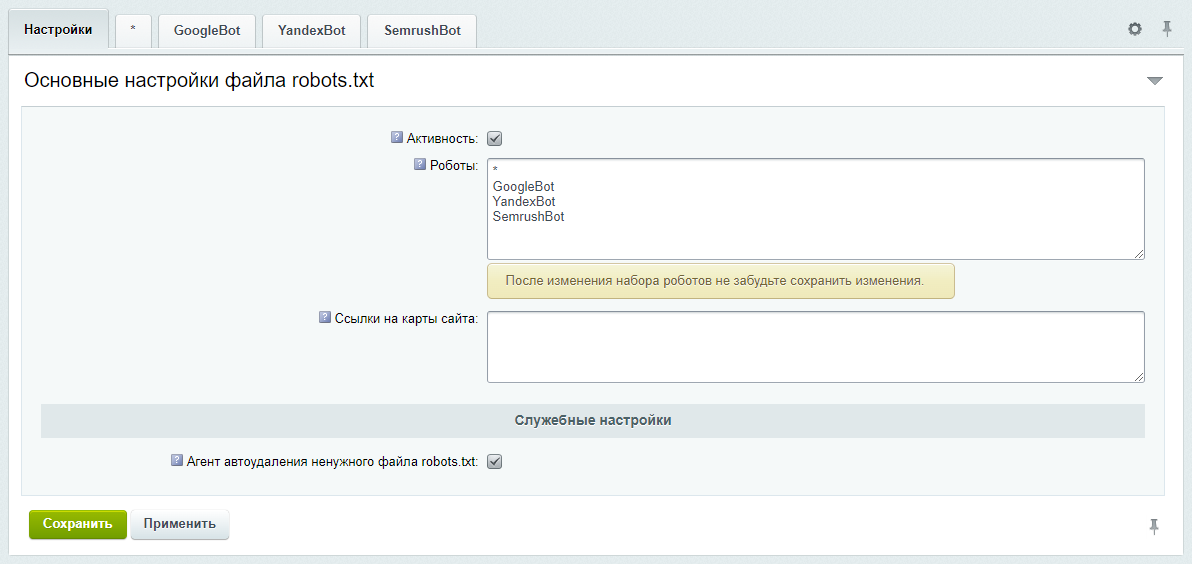
Task: Open the asterisk (*) tab
Action: click(133, 31)
